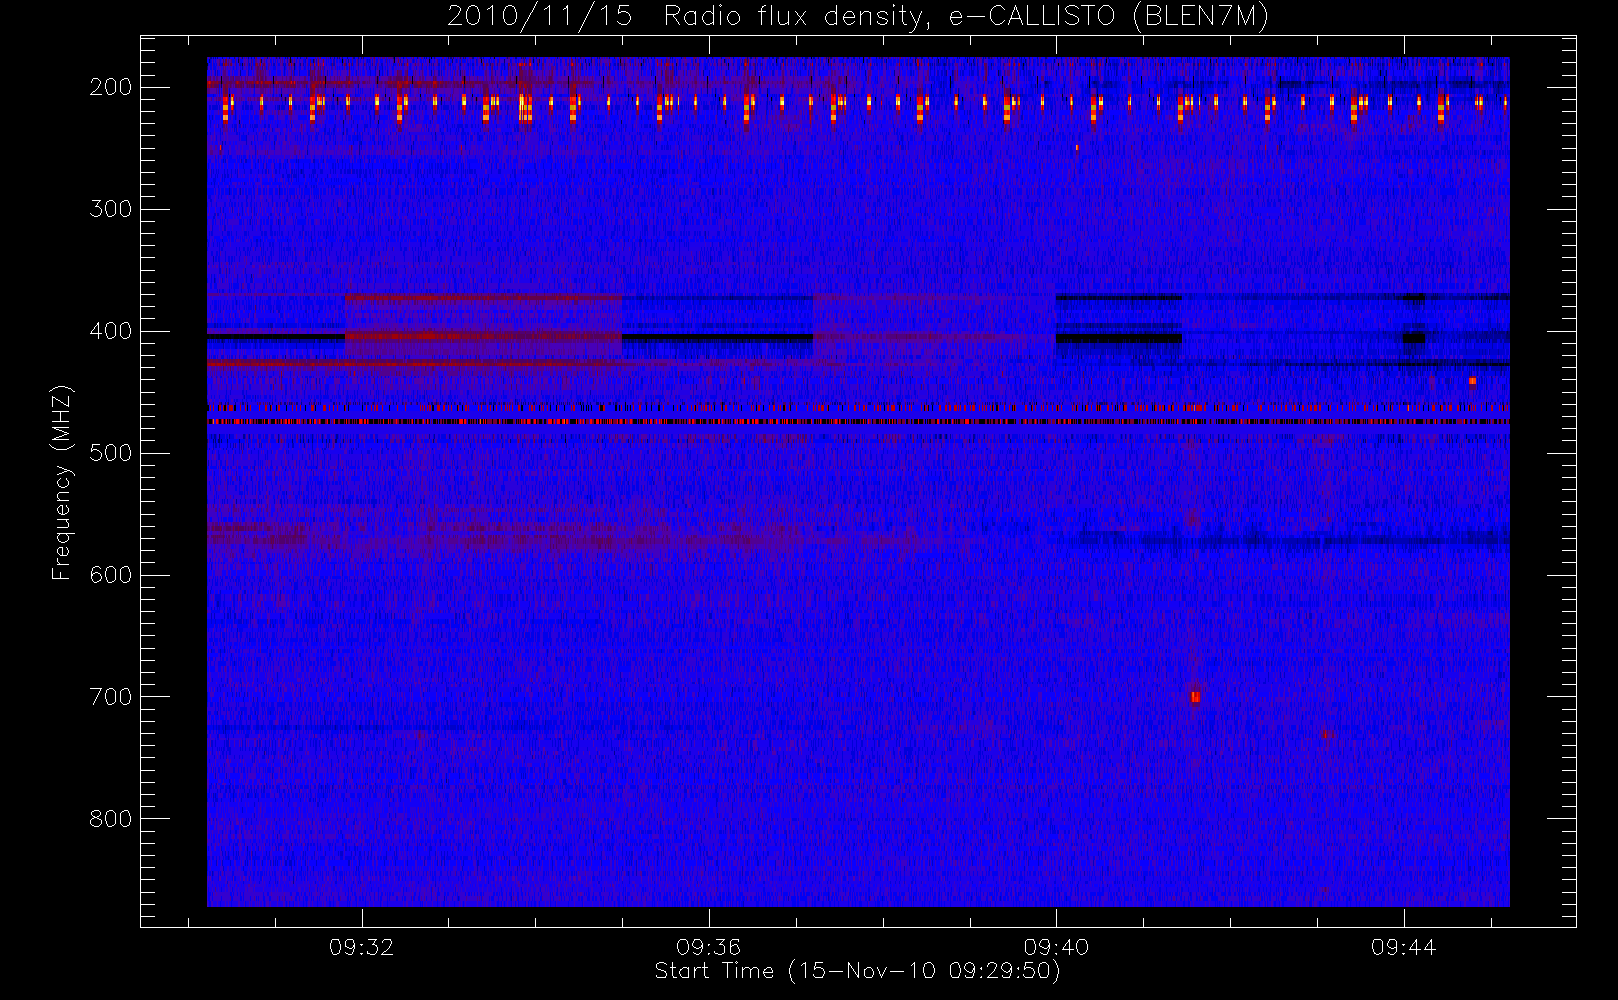Click the 'Frequency (MHZ)' axis label
The image size is (1618, 1000).
coord(61,482)
